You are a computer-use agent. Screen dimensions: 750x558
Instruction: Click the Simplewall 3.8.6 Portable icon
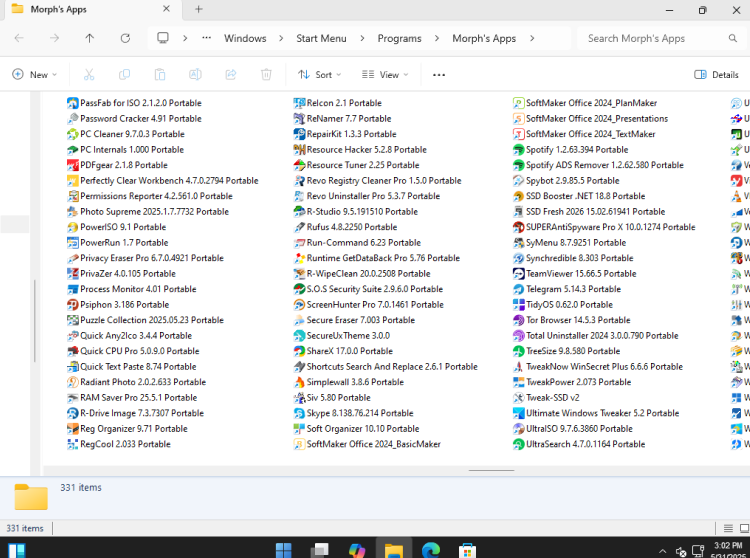click(x=299, y=382)
